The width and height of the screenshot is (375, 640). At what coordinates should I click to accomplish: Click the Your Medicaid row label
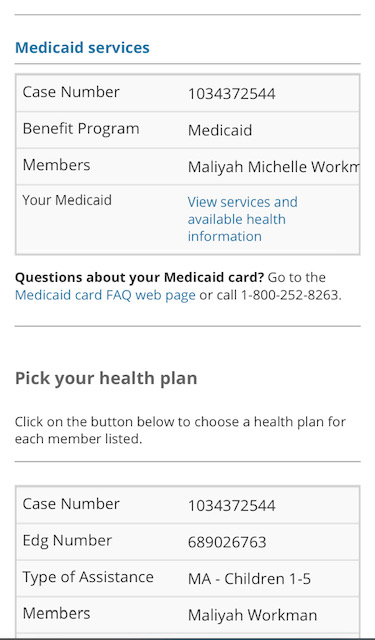pyautogui.click(x=67, y=200)
